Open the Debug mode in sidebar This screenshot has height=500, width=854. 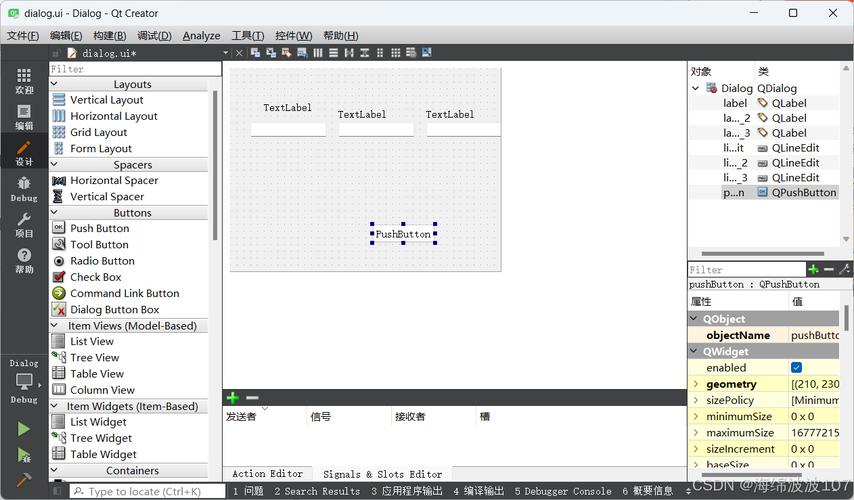pos(24,187)
